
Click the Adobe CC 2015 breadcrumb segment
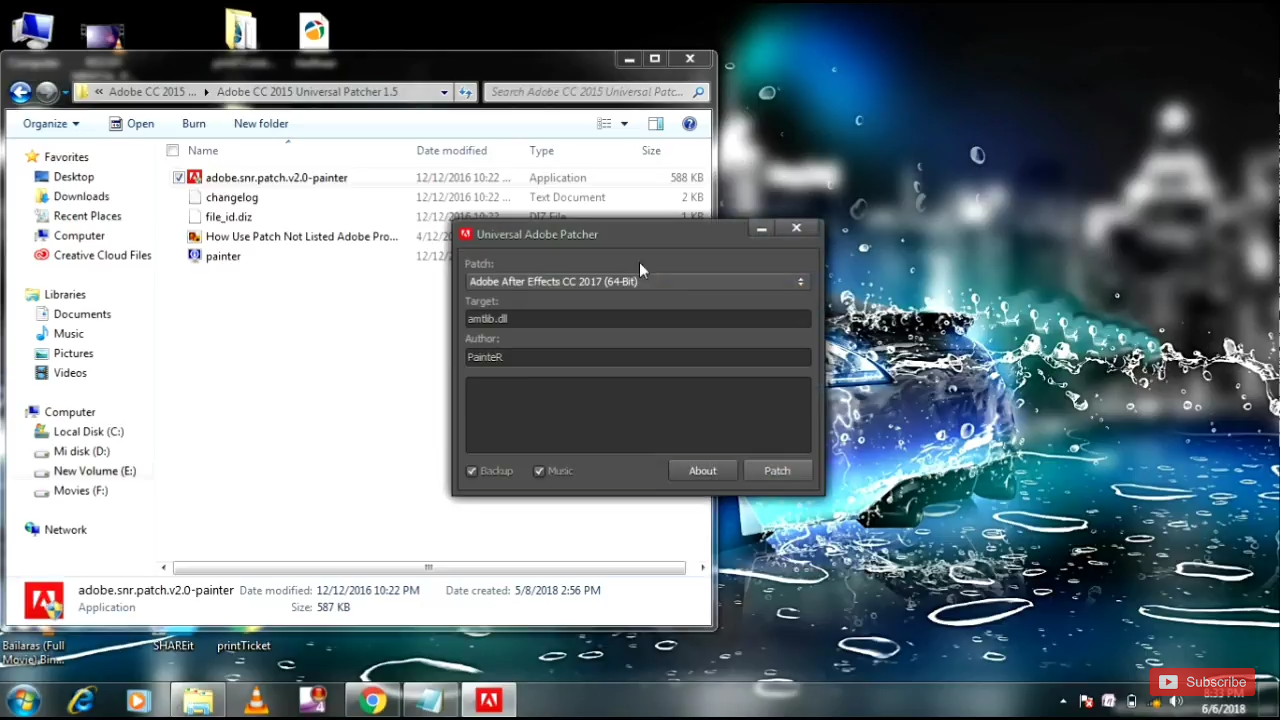pyautogui.click(x=153, y=92)
